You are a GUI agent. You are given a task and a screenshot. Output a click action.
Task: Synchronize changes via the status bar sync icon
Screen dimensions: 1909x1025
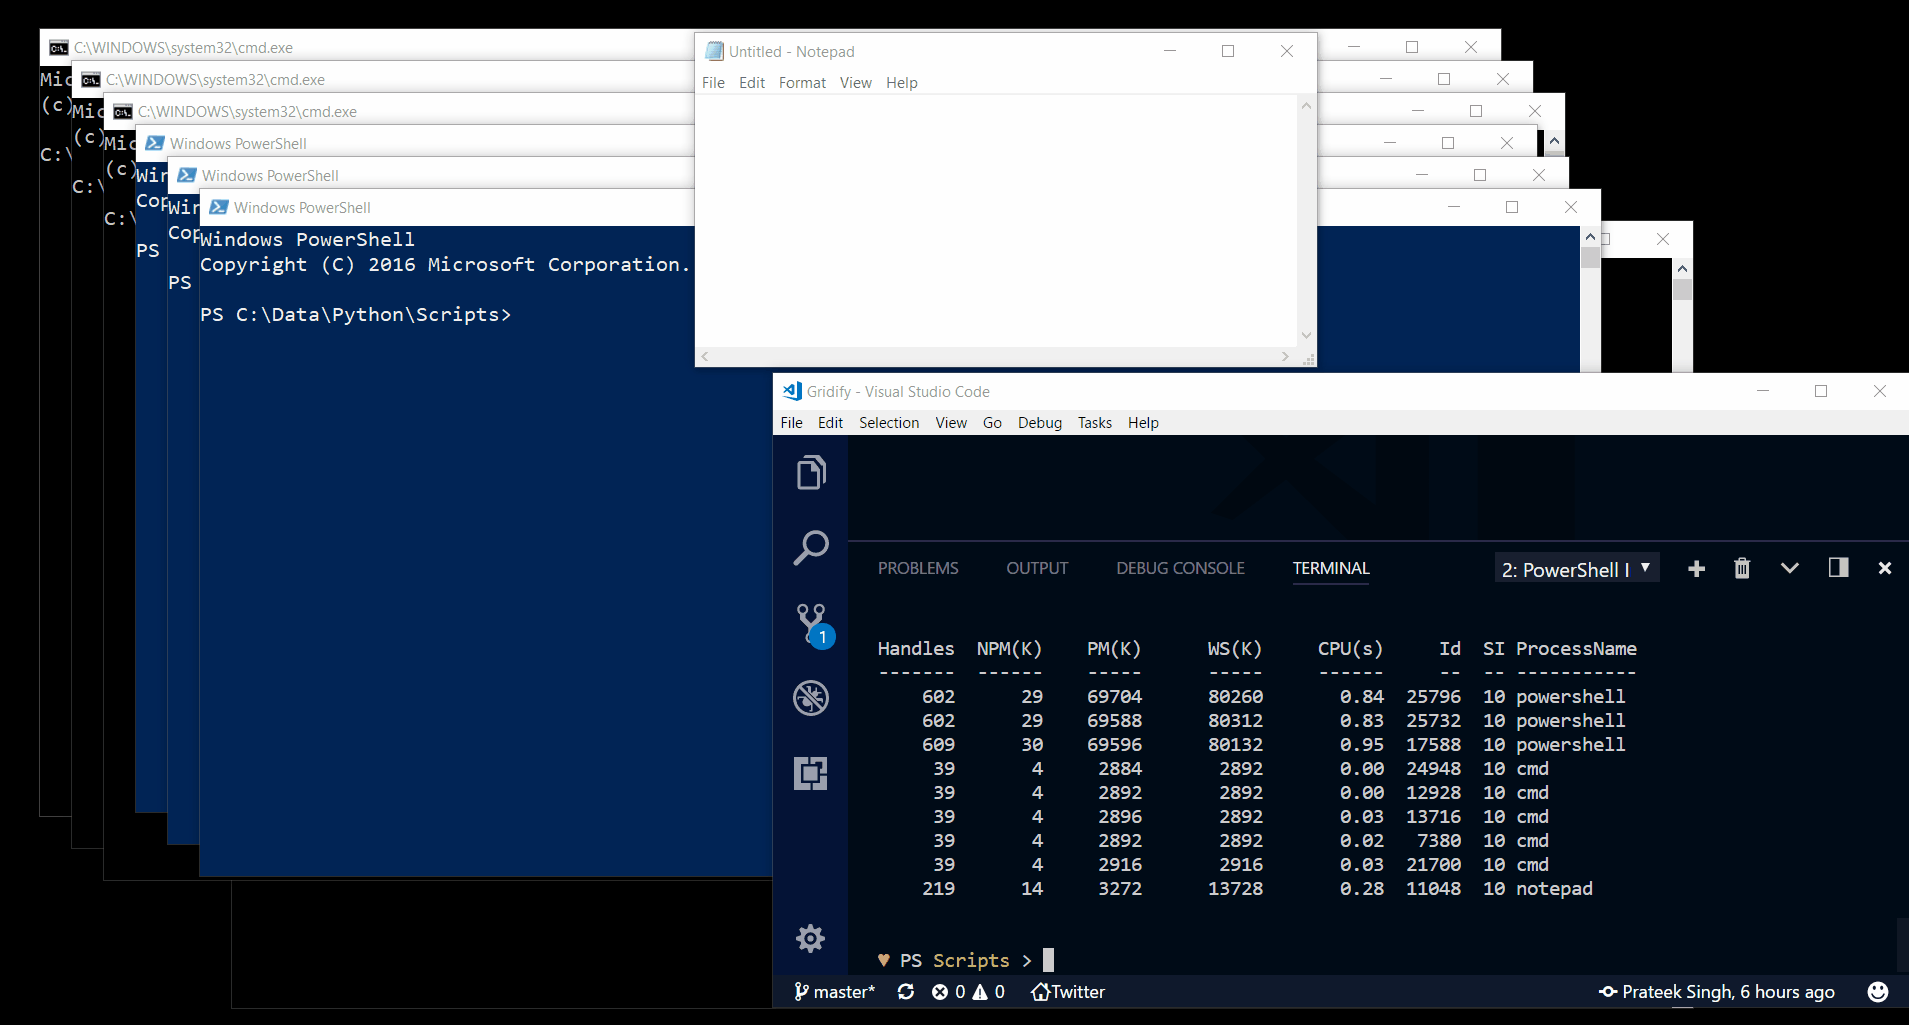pyautogui.click(x=906, y=992)
